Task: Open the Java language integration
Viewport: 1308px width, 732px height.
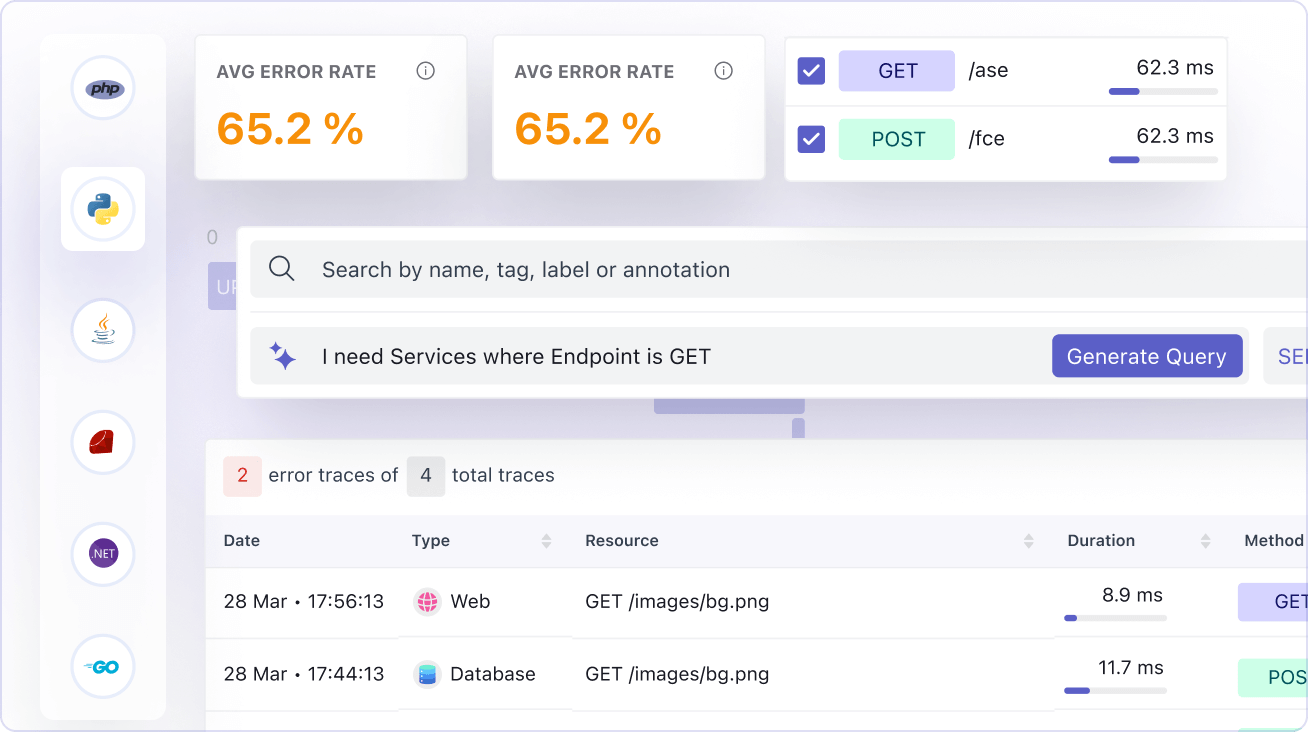Action: pos(102,330)
